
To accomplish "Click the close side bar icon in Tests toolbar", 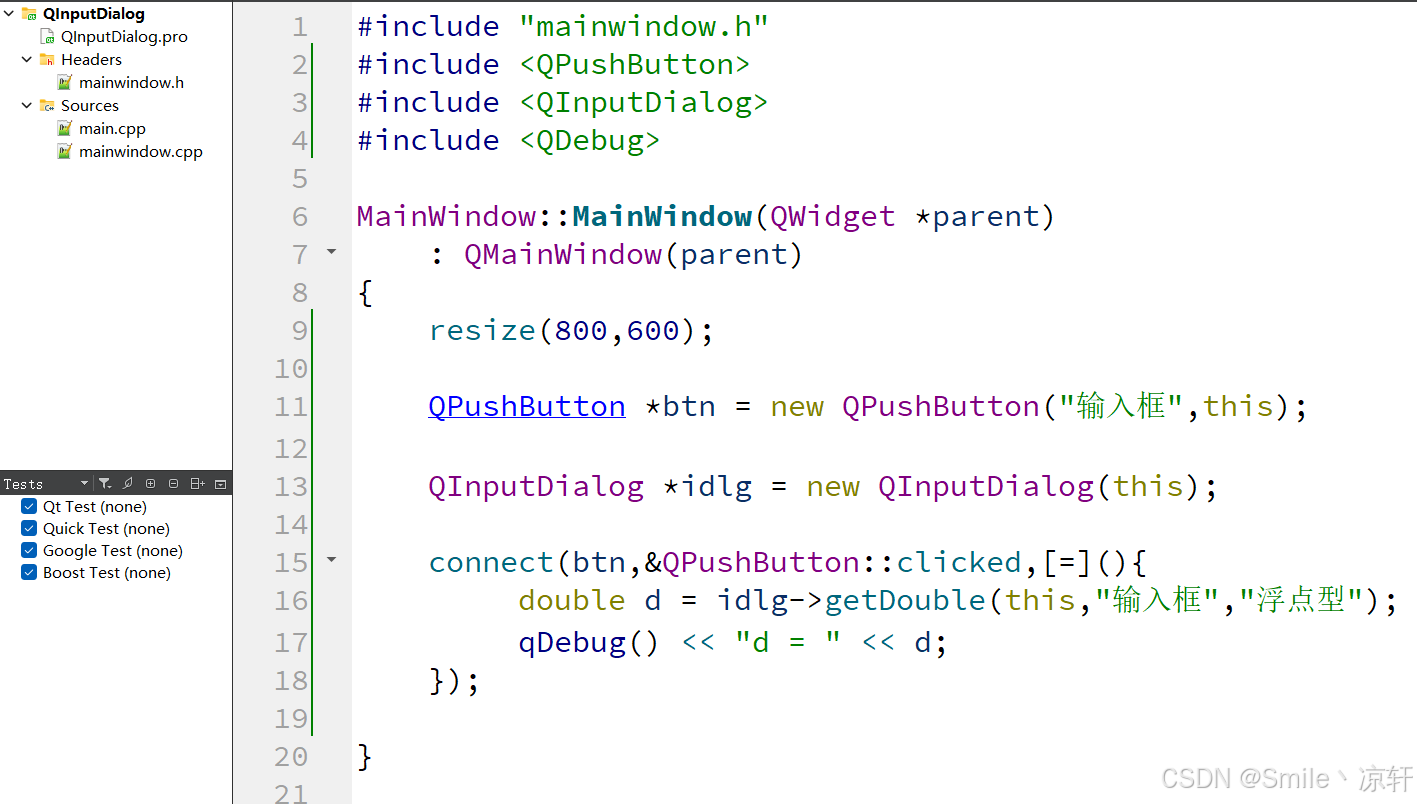I will (x=220, y=483).
